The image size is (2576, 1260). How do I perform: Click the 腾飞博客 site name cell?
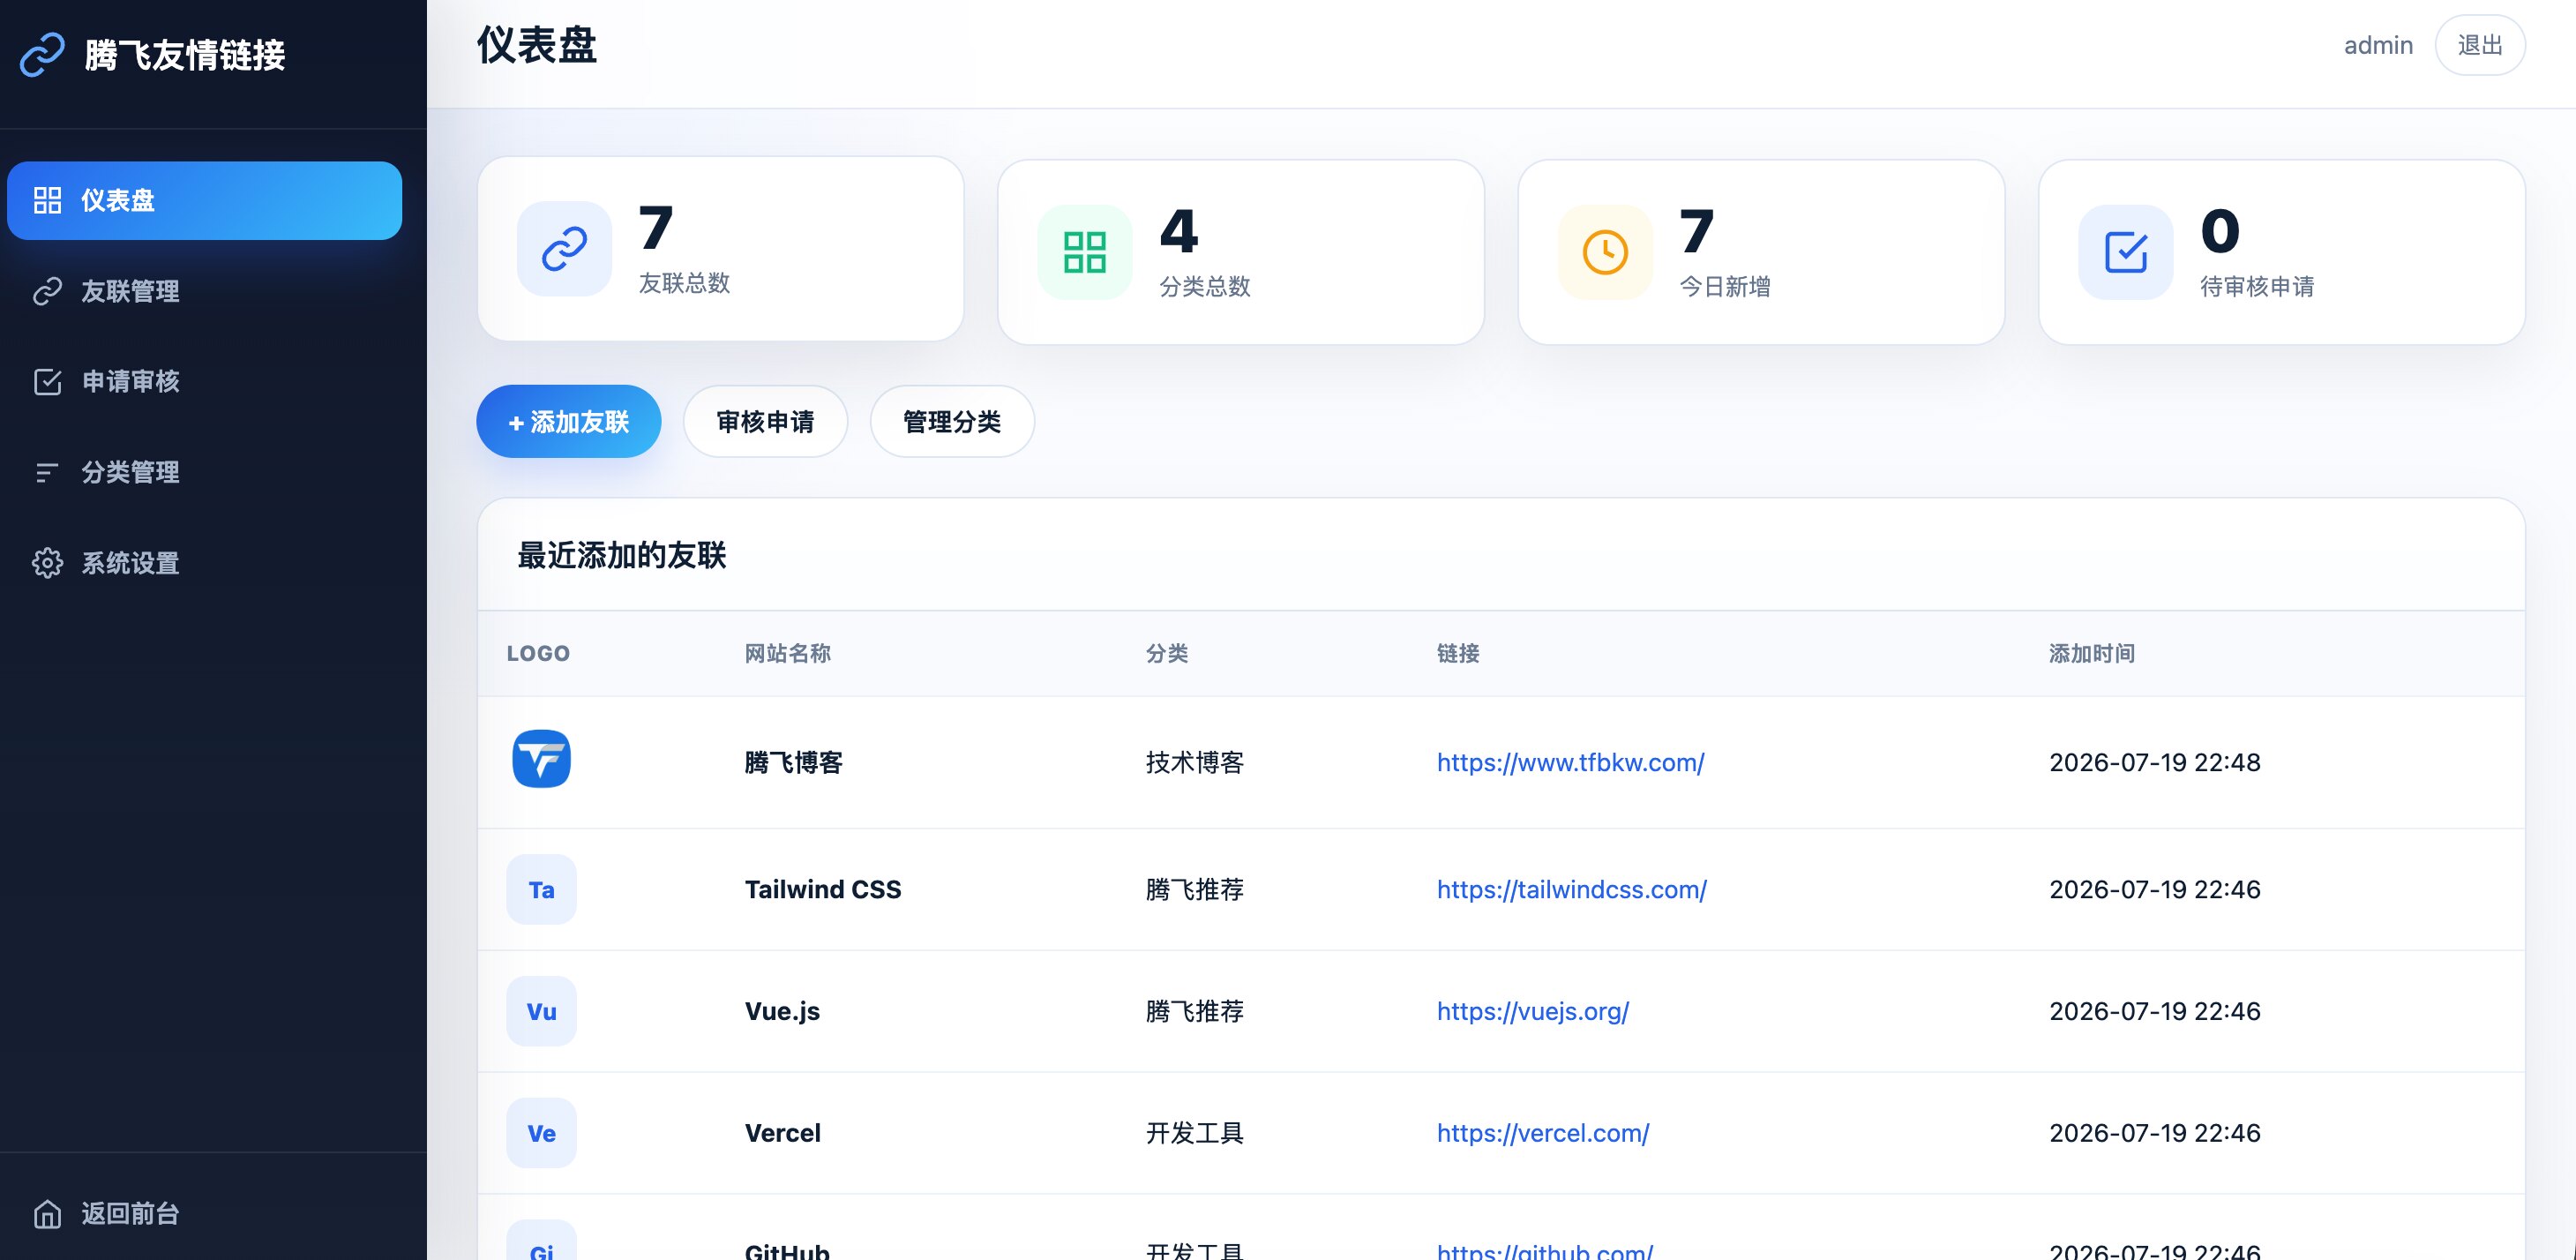point(793,762)
